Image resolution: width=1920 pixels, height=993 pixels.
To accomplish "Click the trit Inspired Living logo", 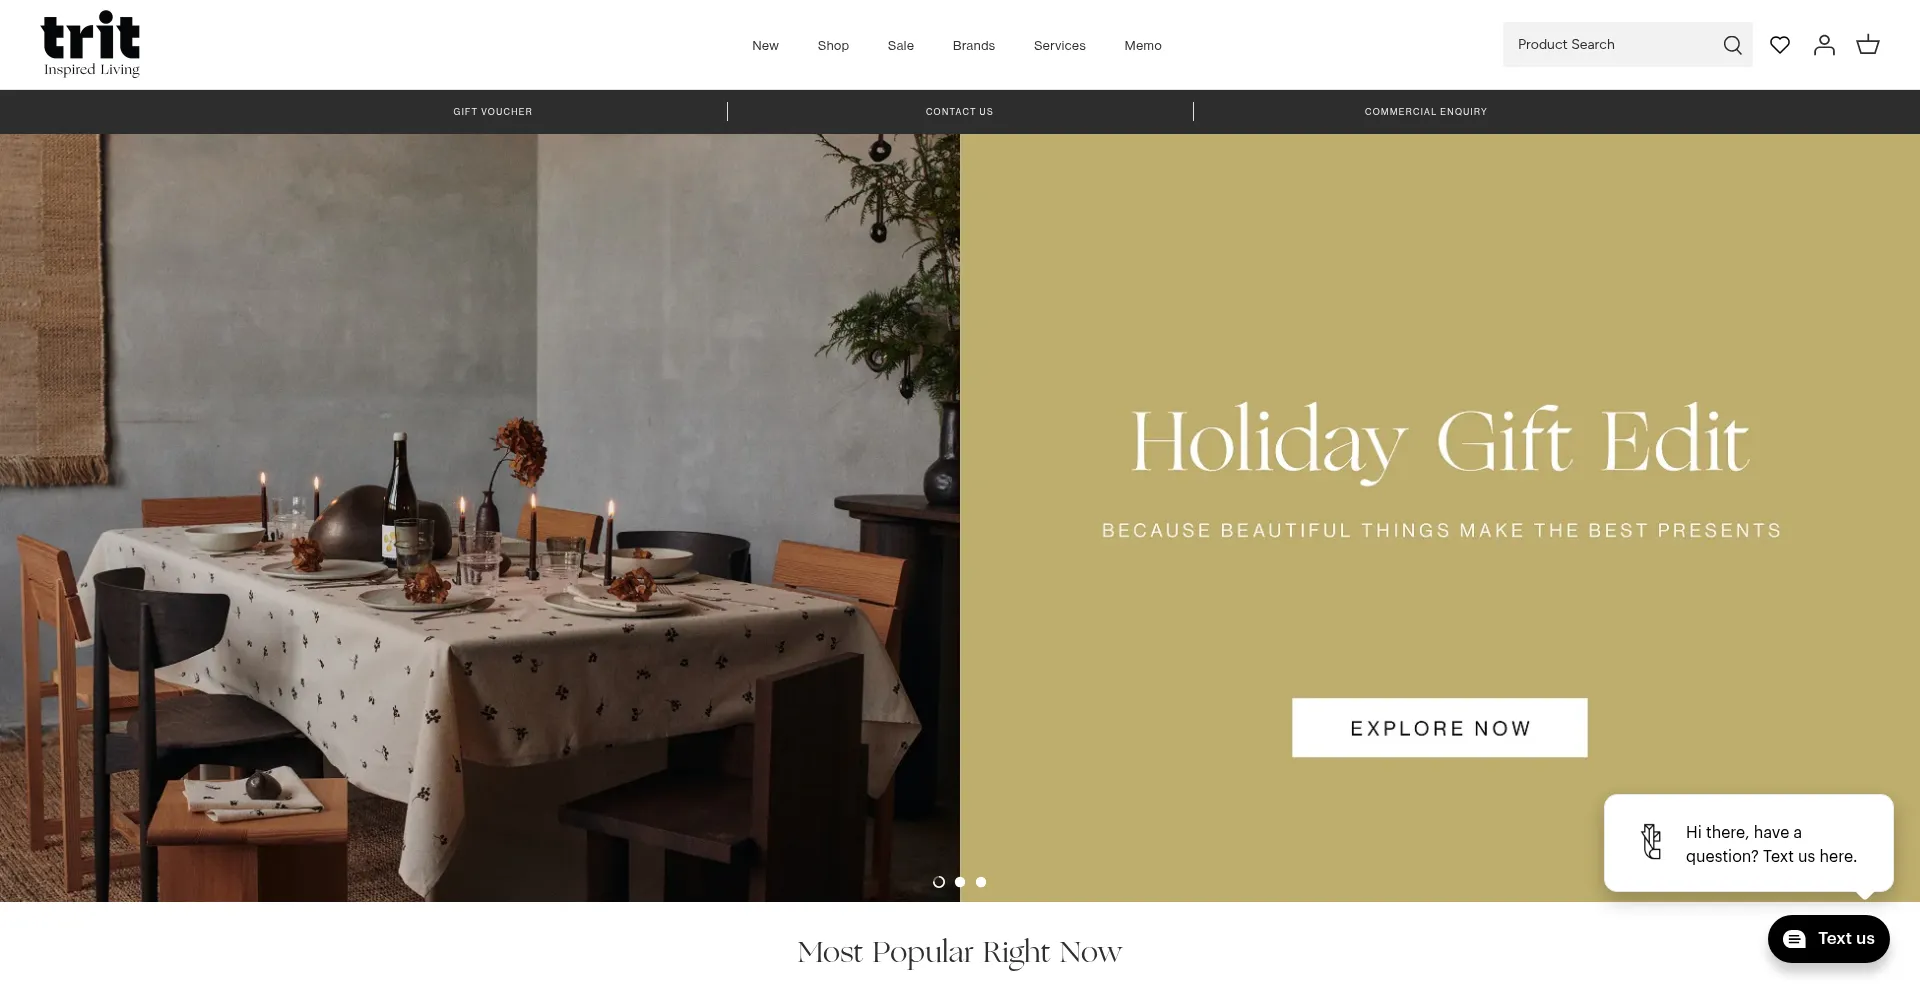I will 91,44.
